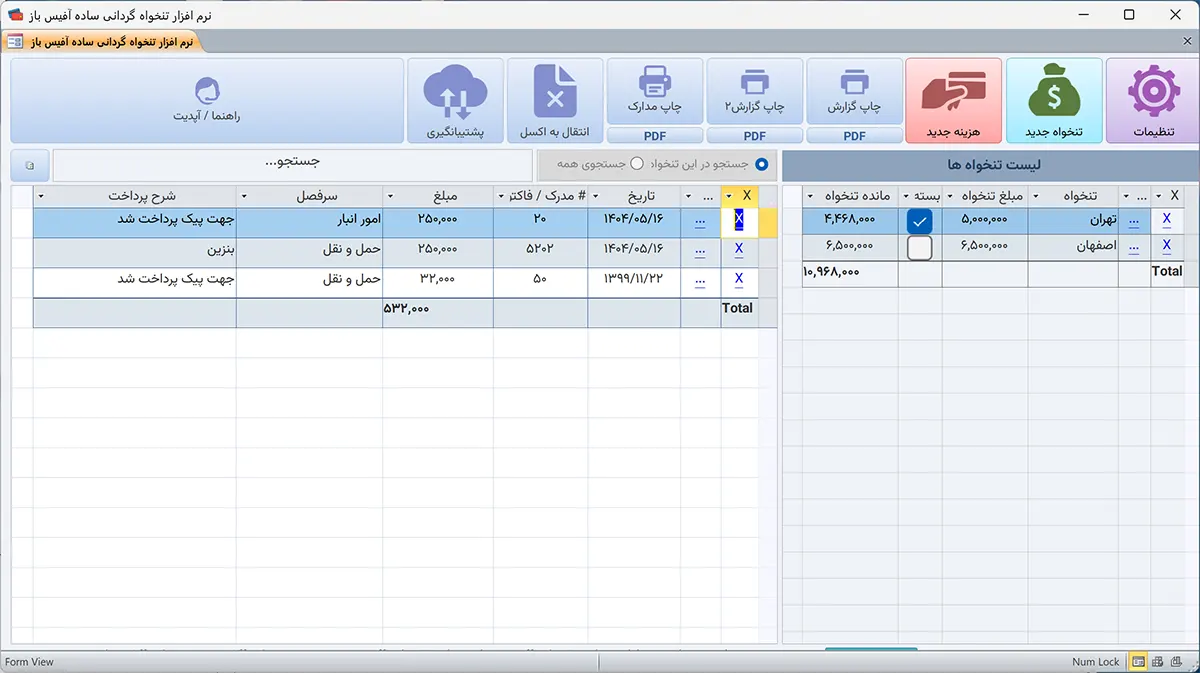Click the 32,000 amount cell
This screenshot has width=1200, height=673.
(437, 281)
